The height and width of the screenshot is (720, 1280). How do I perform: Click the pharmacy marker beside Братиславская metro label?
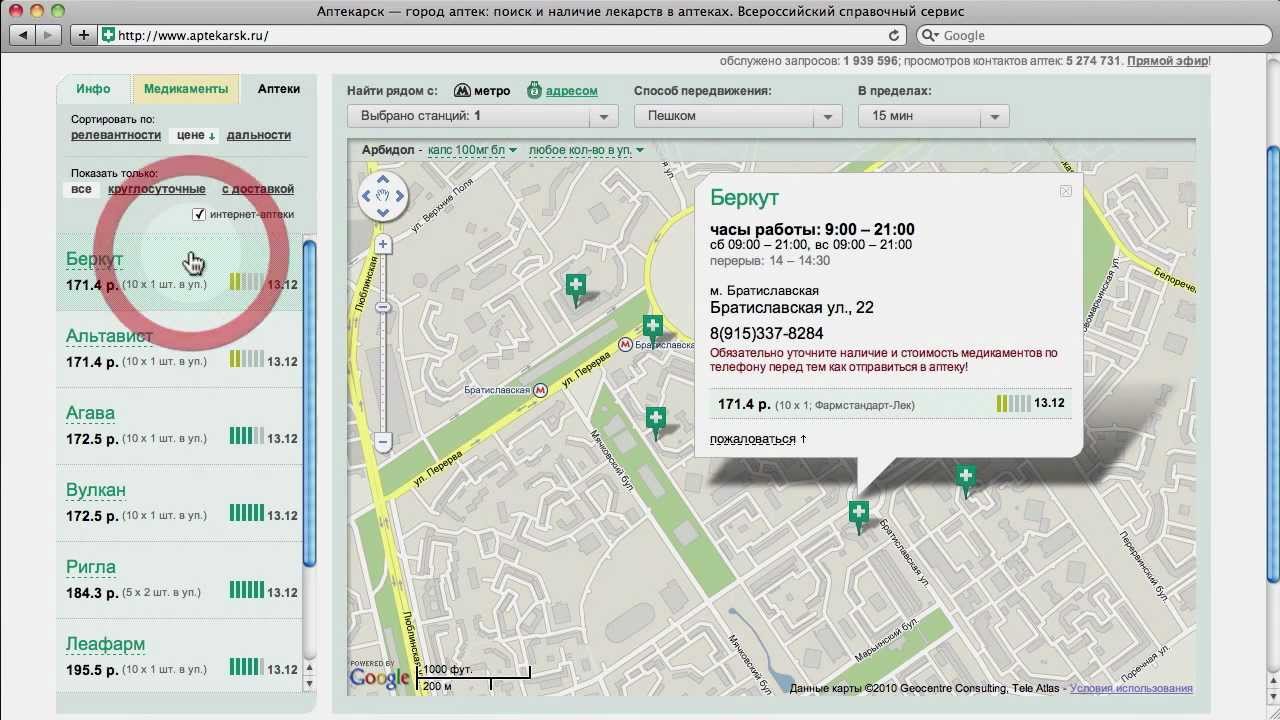point(653,329)
